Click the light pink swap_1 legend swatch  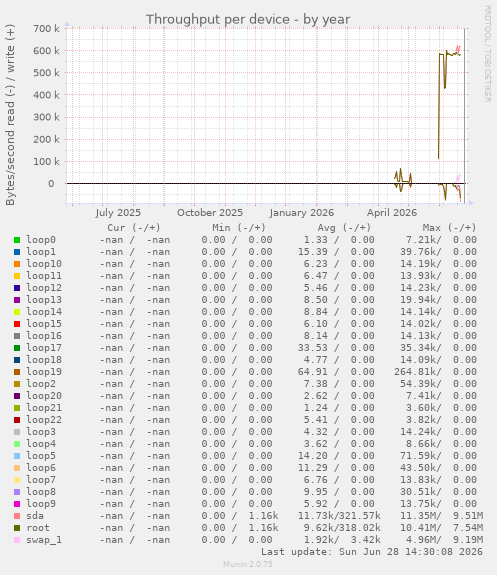tap(17, 540)
